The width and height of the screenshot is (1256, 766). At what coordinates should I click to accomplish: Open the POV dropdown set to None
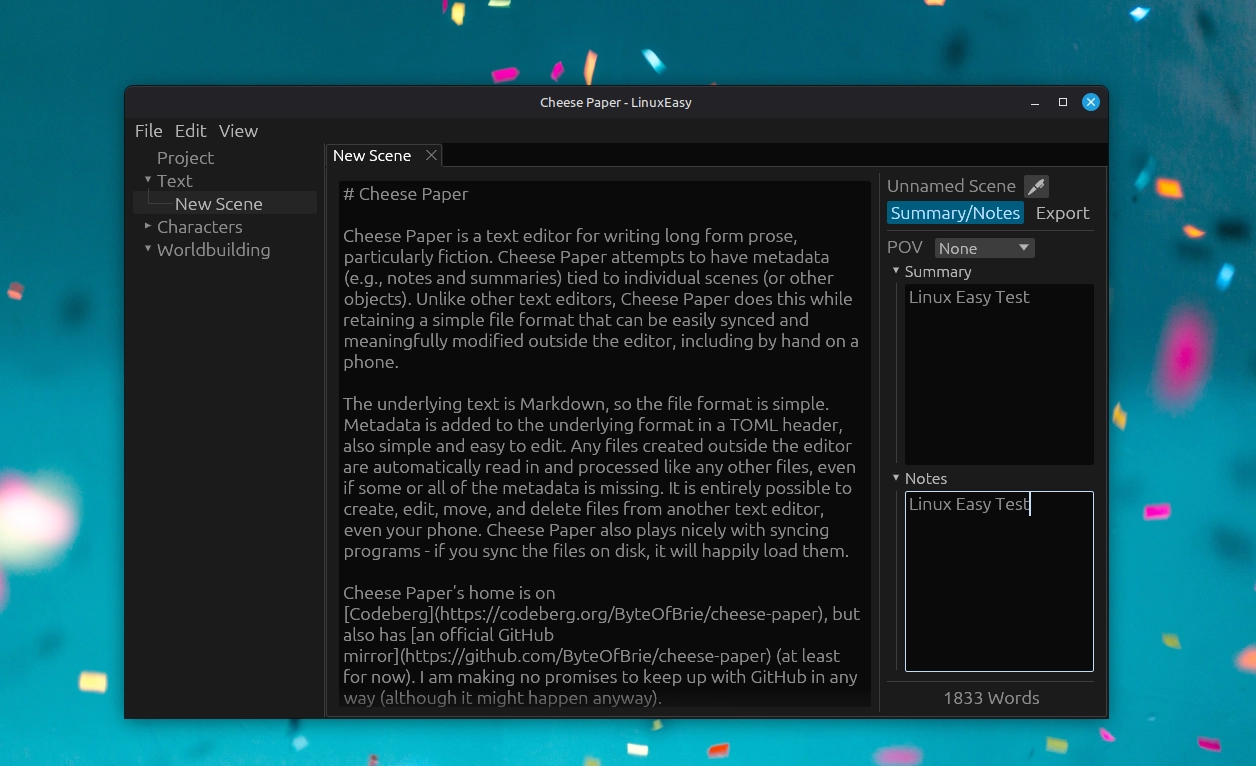click(x=984, y=248)
